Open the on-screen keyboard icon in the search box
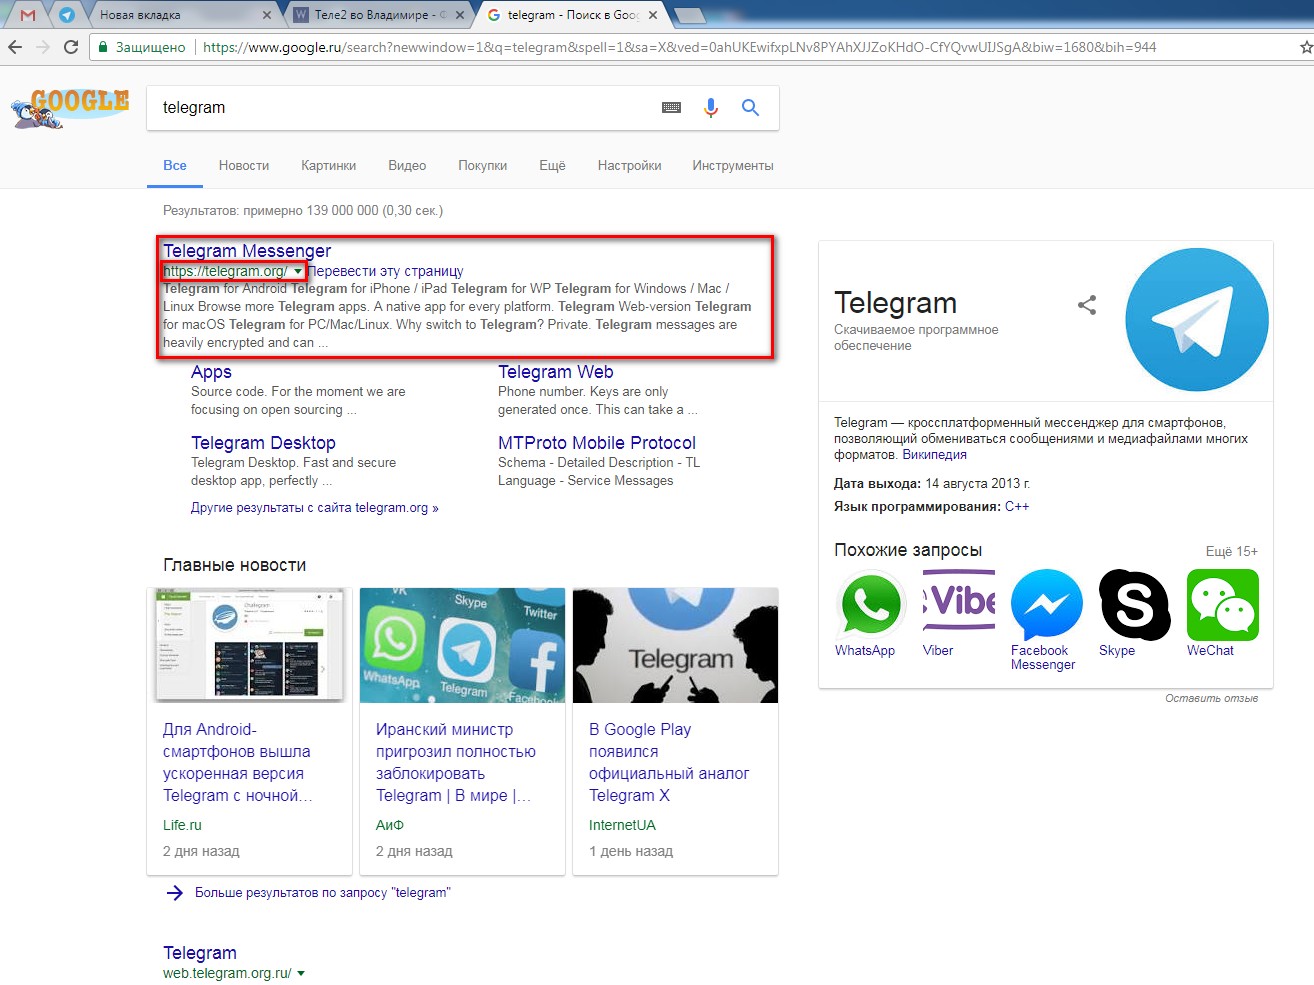This screenshot has width=1314, height=985. point(671,108)
